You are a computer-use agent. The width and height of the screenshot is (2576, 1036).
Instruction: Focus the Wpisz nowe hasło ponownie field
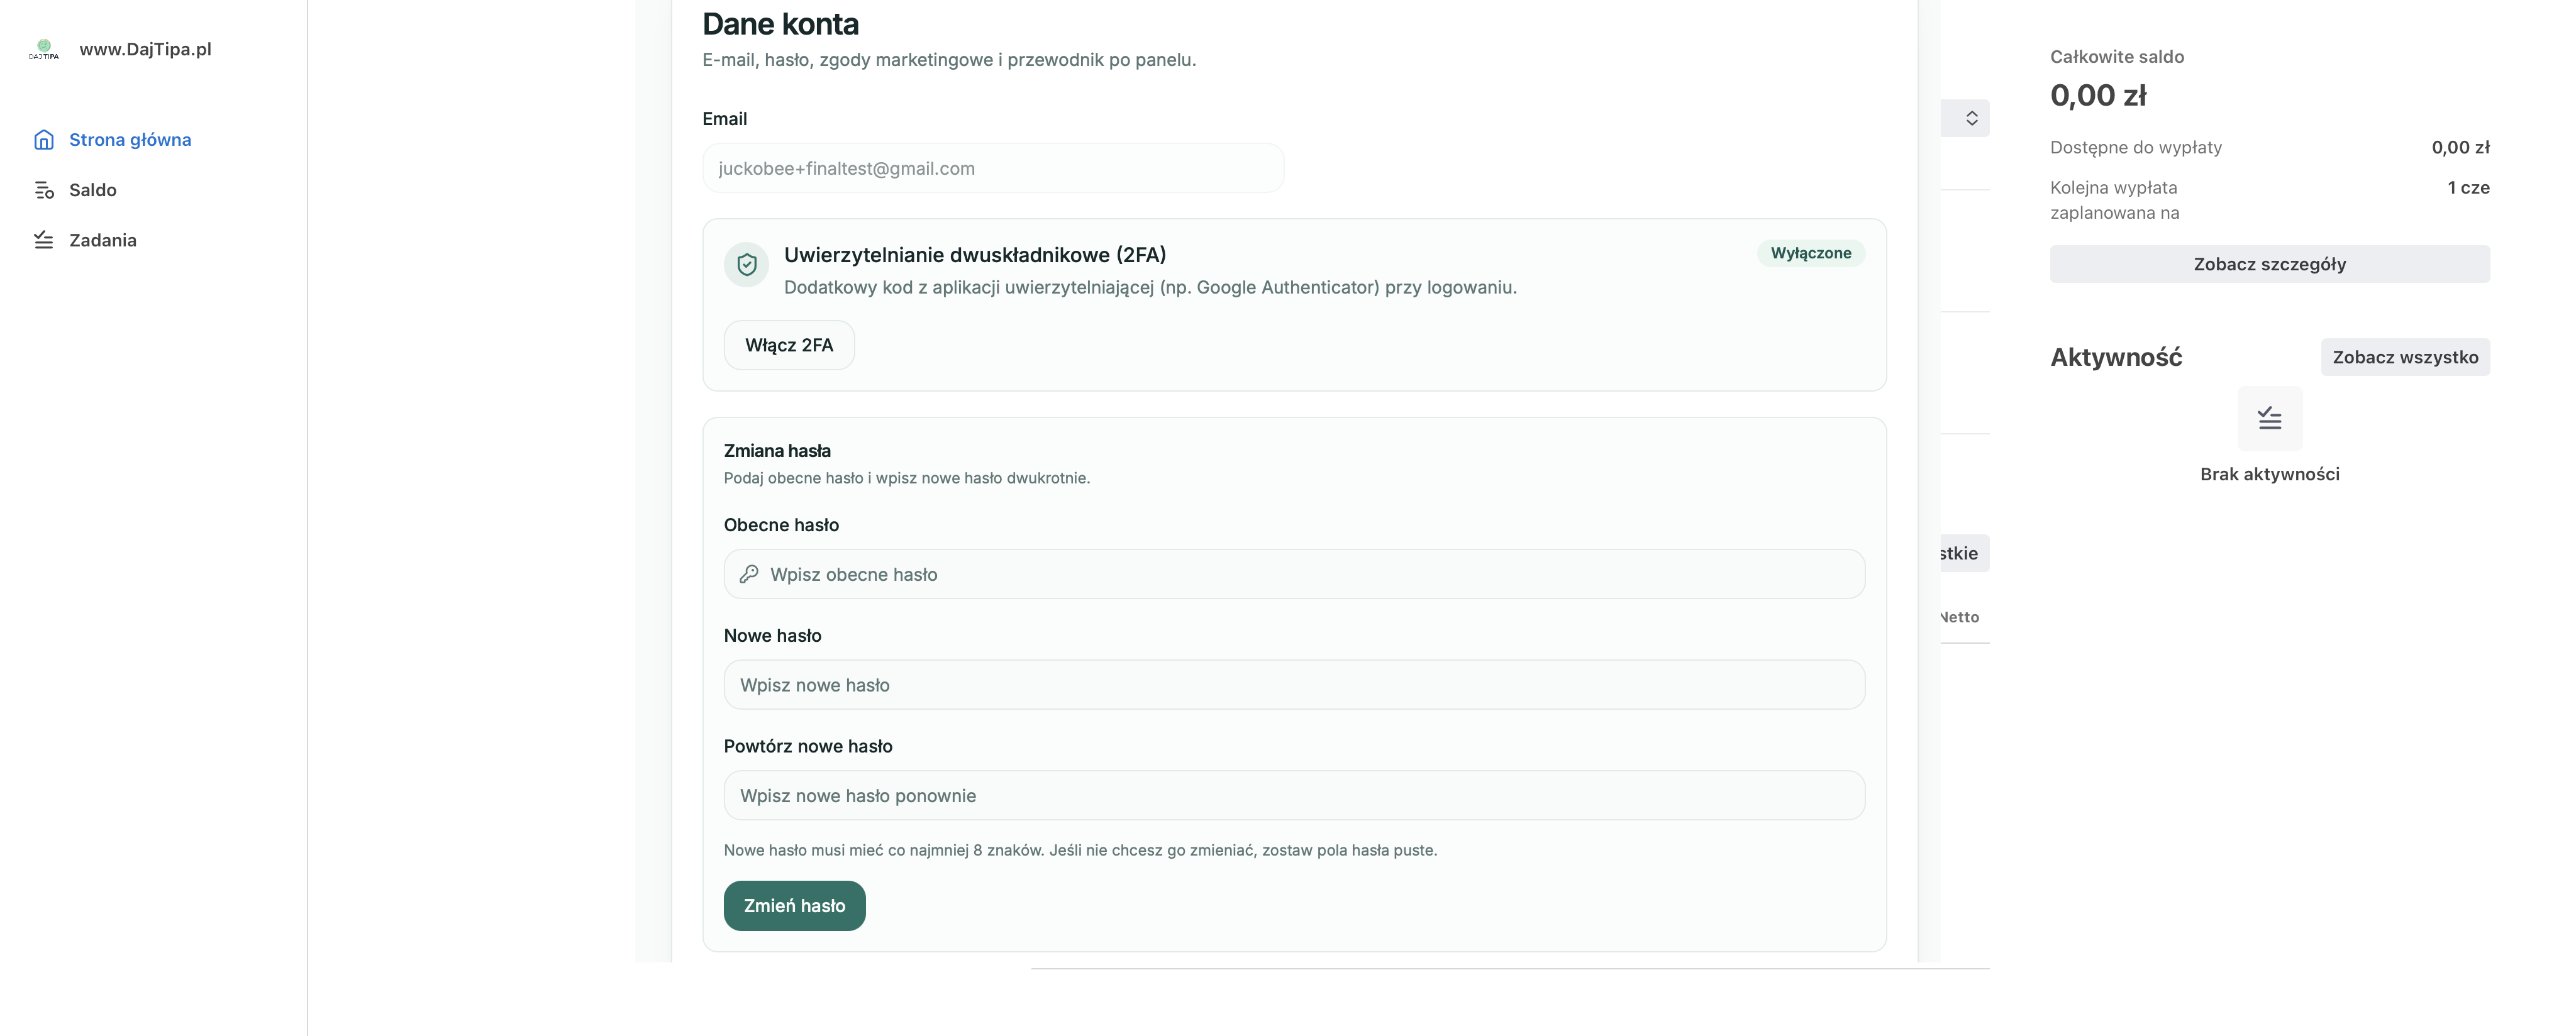(x=1294, y=796)
